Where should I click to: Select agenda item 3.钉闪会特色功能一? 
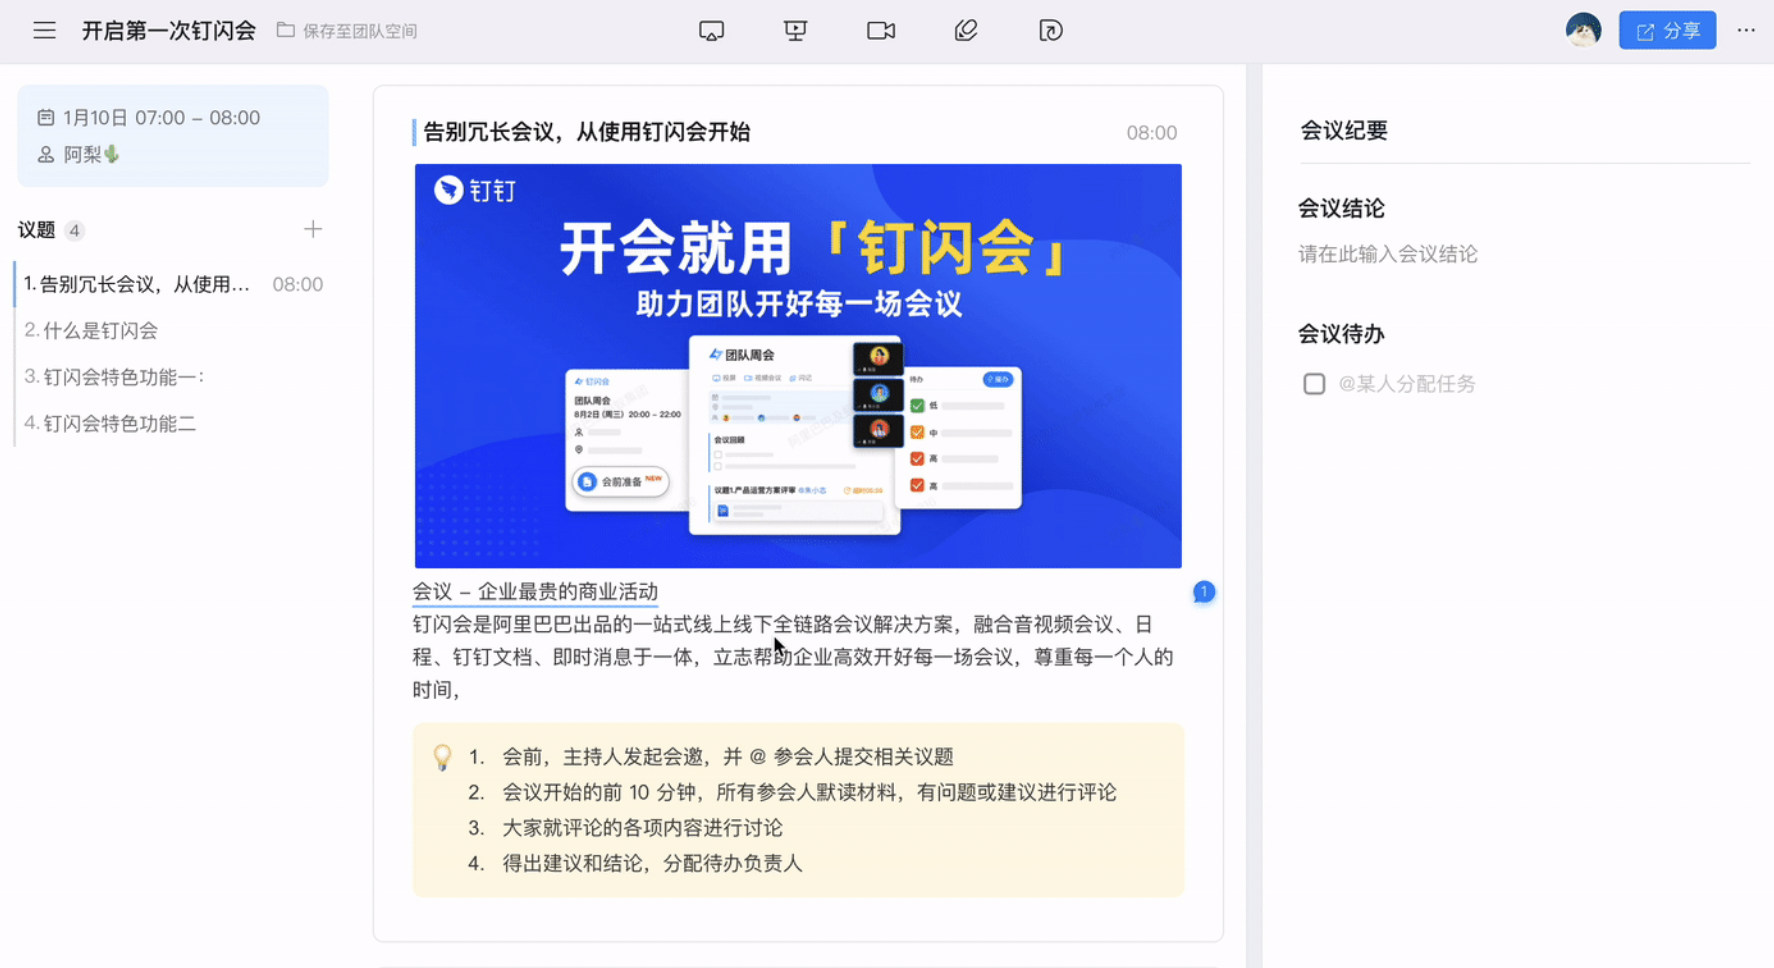point(172,377)
